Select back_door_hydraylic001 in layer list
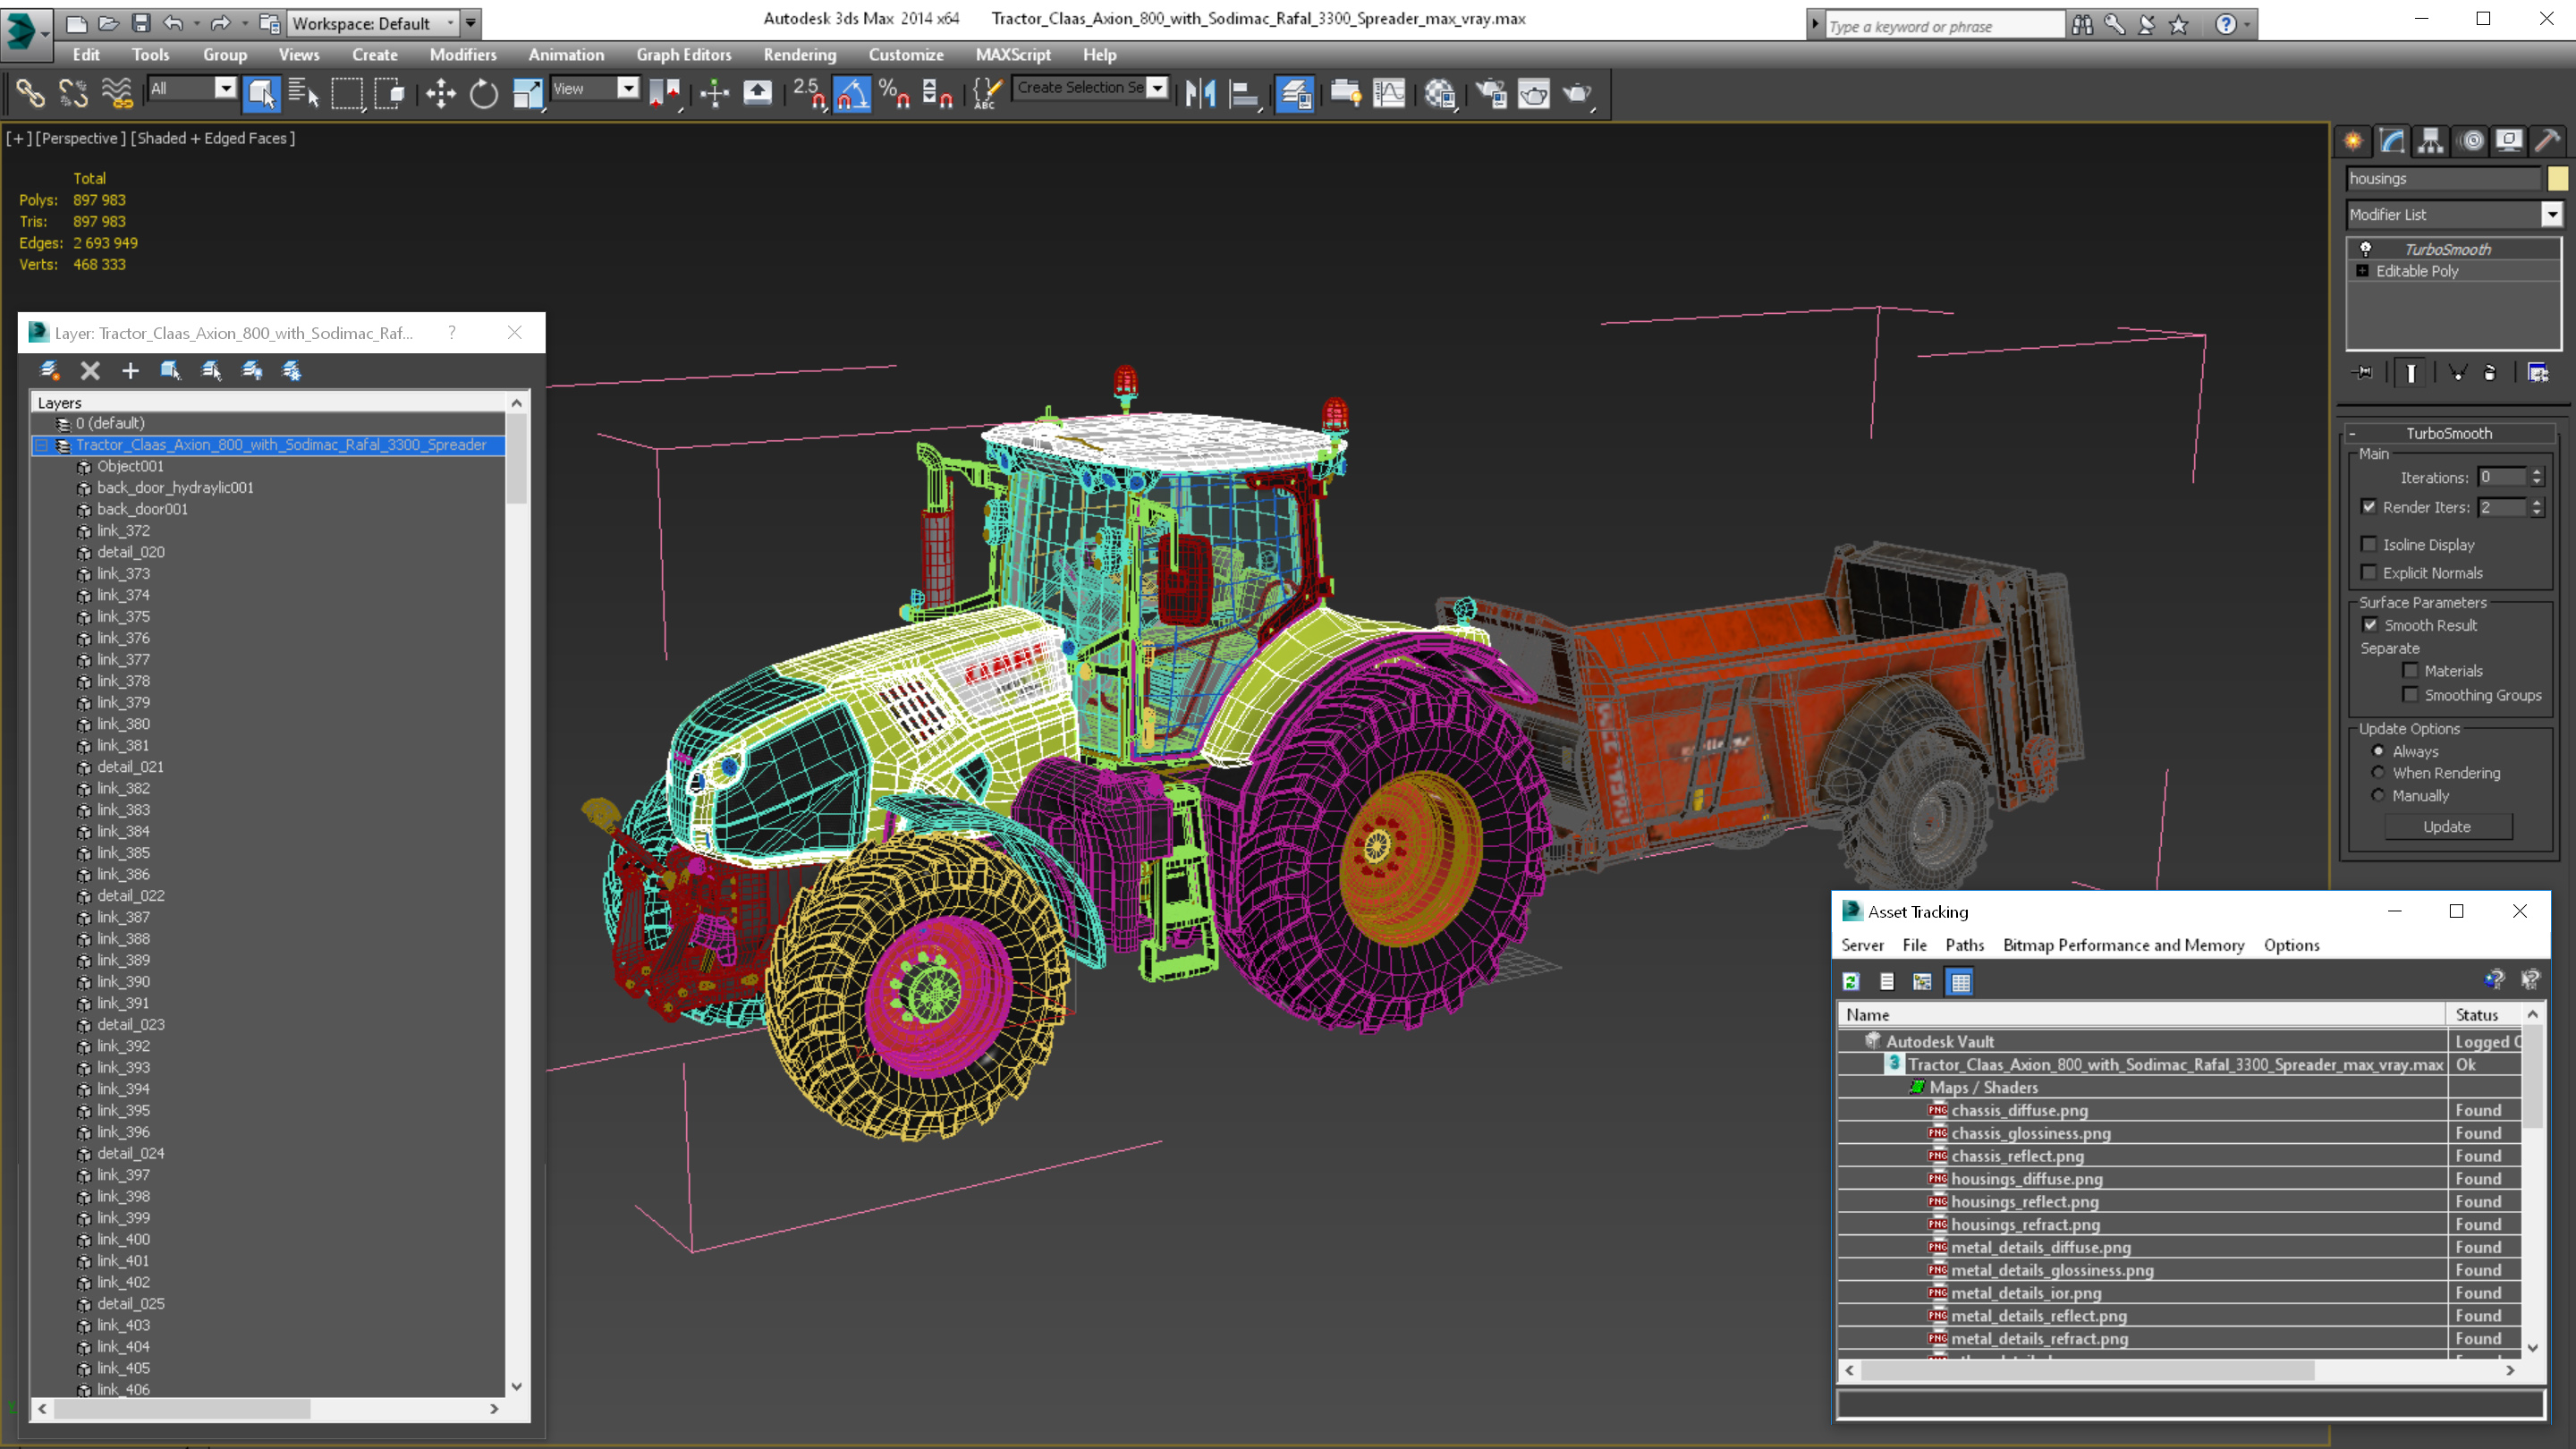This screenshot has height=1449, width=2576. 175,488
